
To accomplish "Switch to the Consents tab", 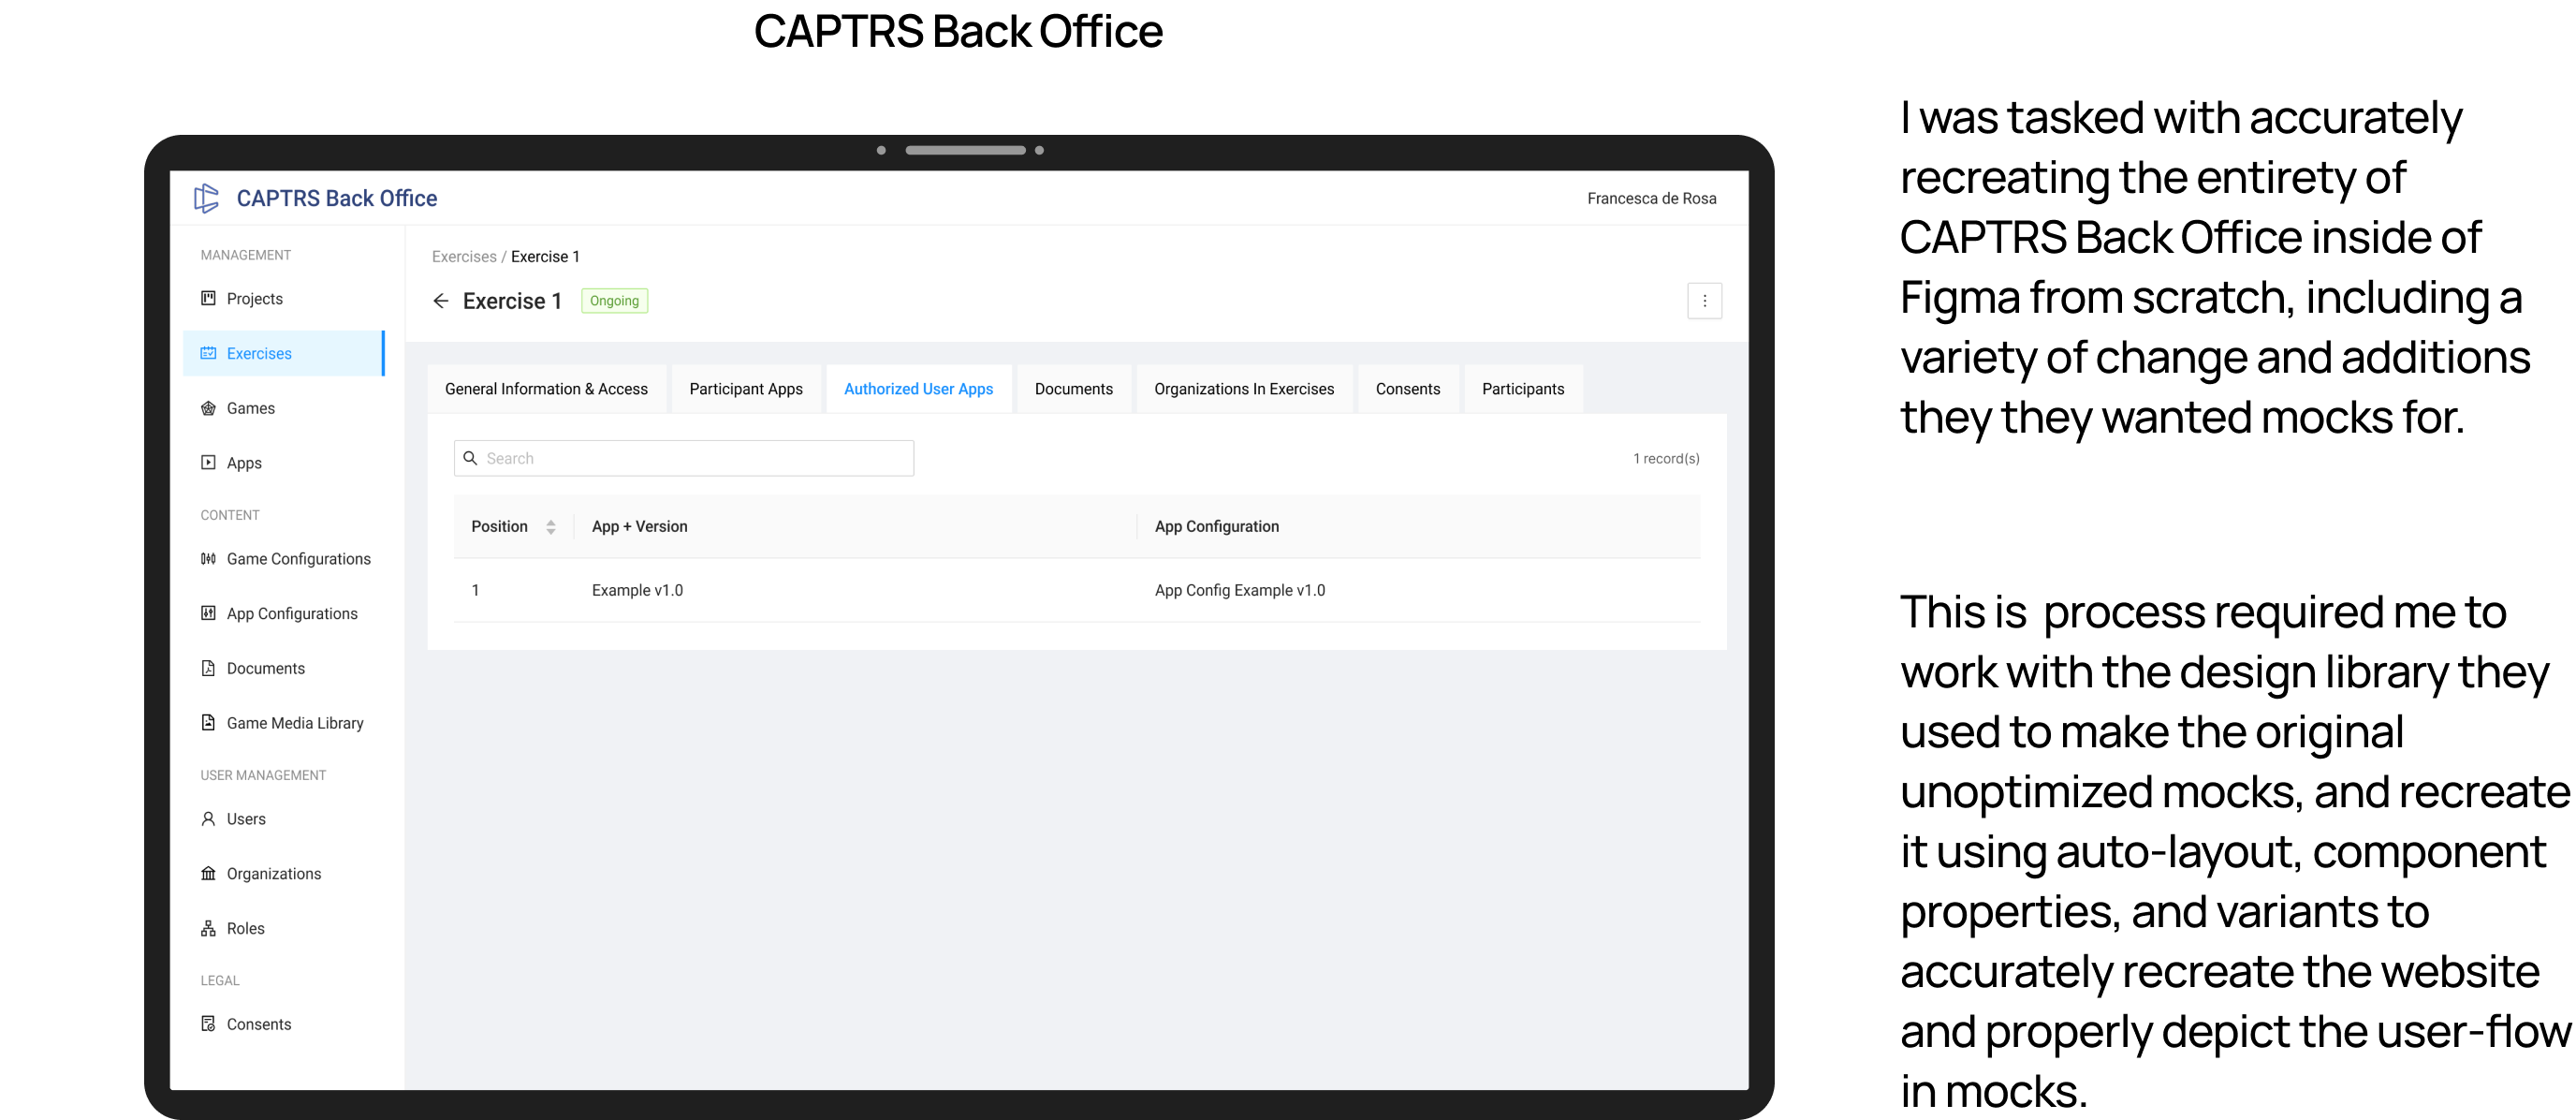I will point(1407,389).
